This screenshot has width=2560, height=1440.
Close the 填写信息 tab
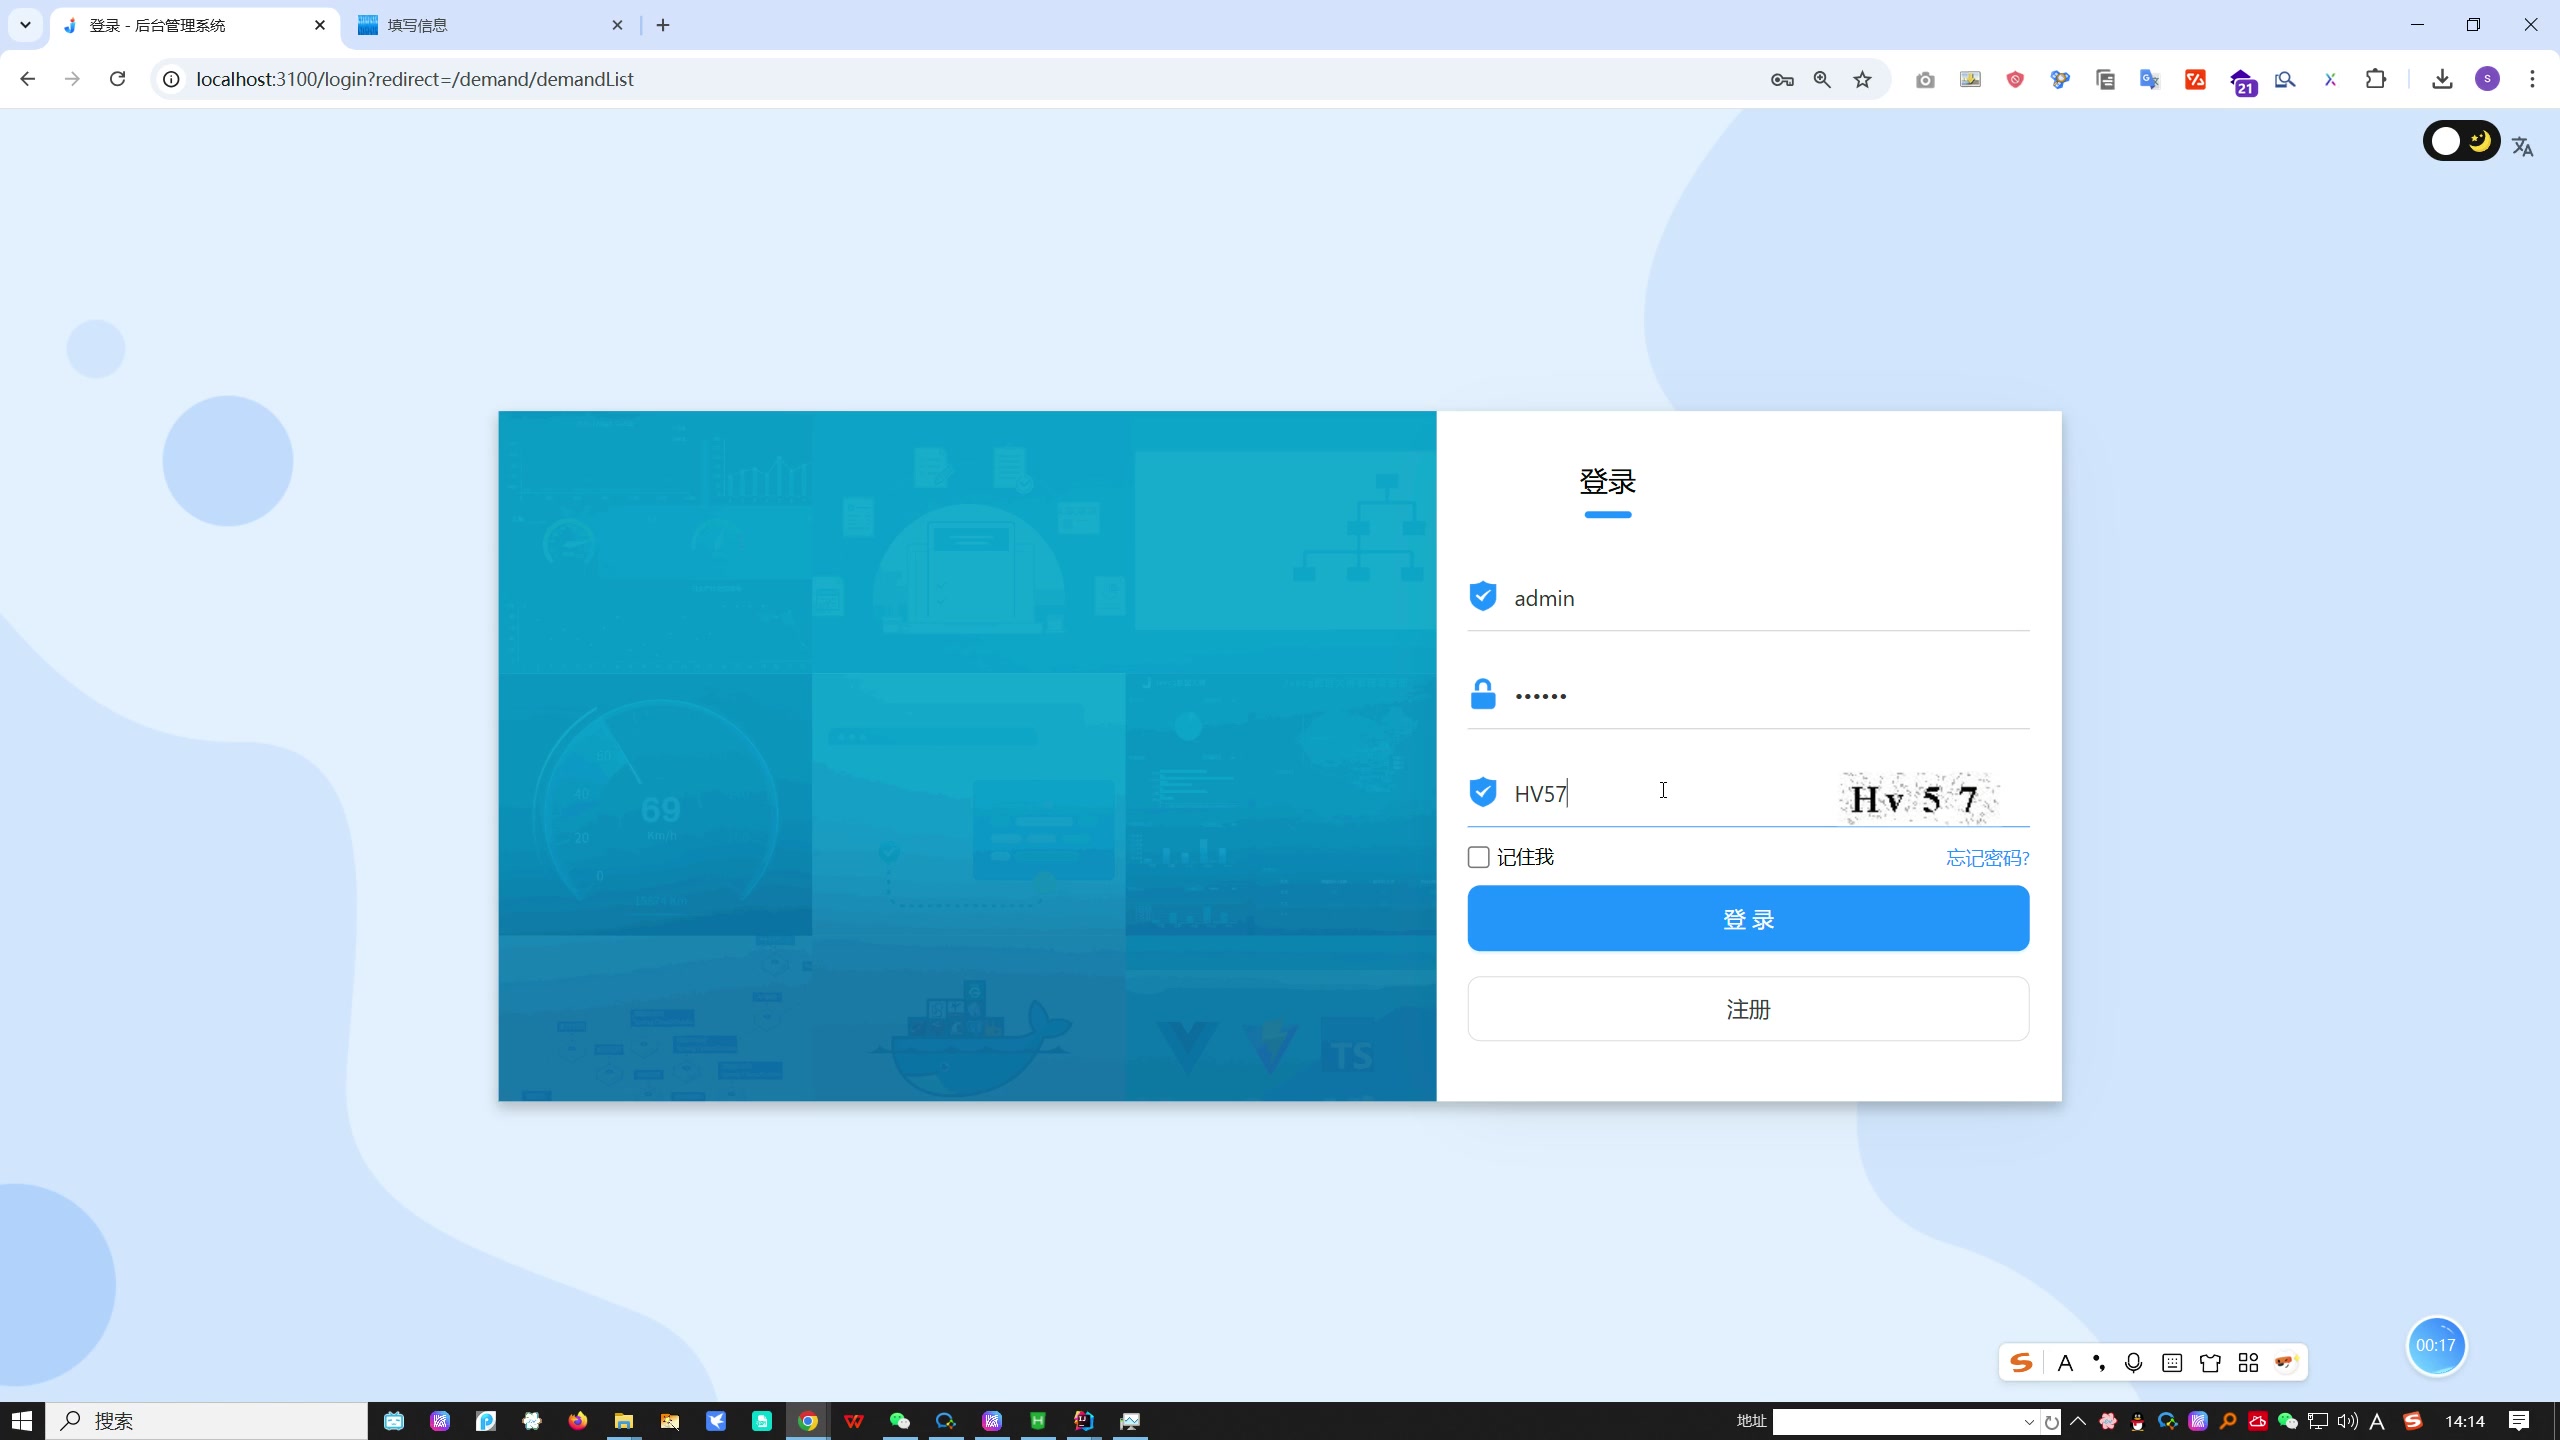(x=617, y=25)
